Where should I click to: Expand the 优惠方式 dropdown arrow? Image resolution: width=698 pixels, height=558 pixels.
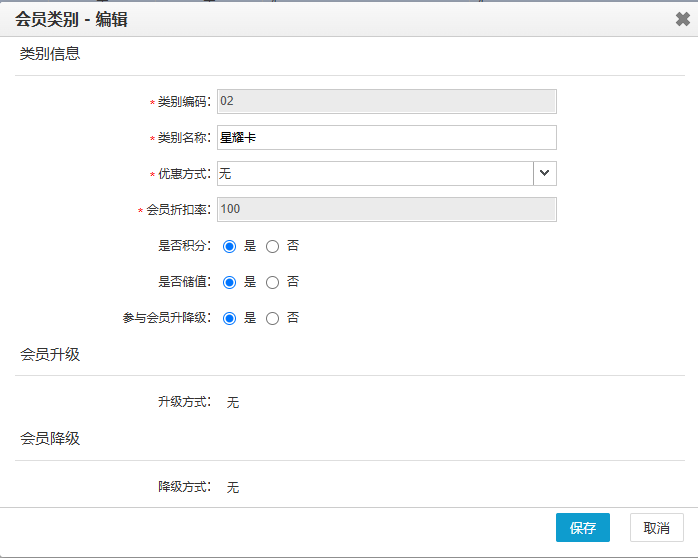pyautogui.click(x=545, y=174)
